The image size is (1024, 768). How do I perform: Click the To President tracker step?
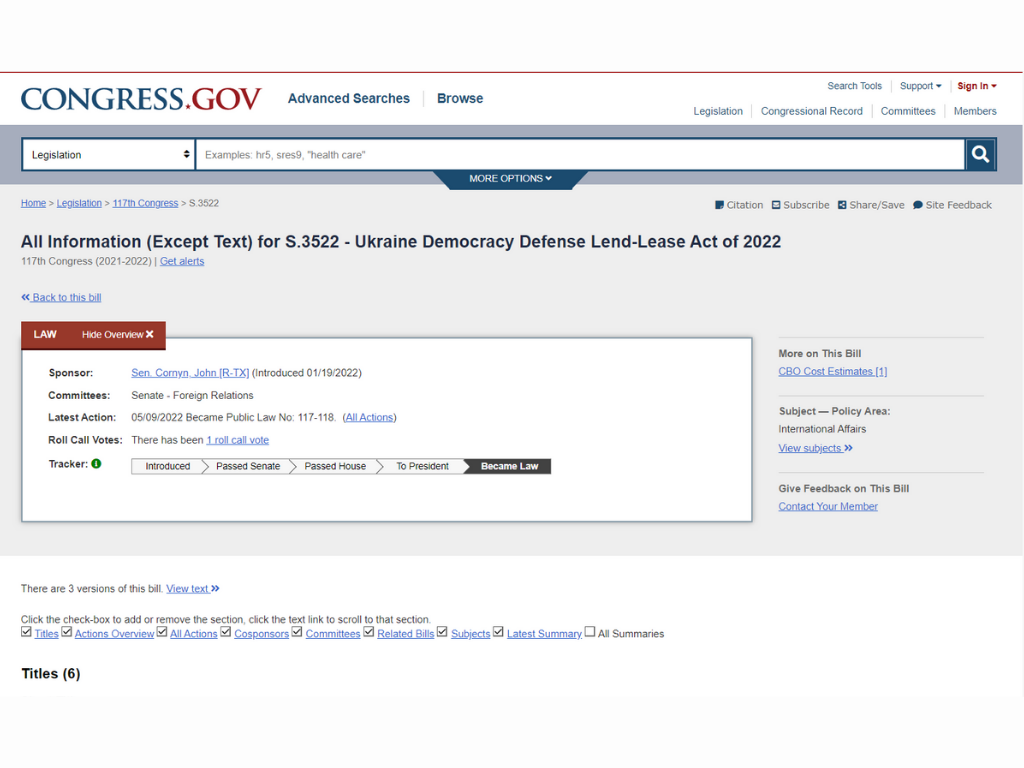(x=423, y=466)
